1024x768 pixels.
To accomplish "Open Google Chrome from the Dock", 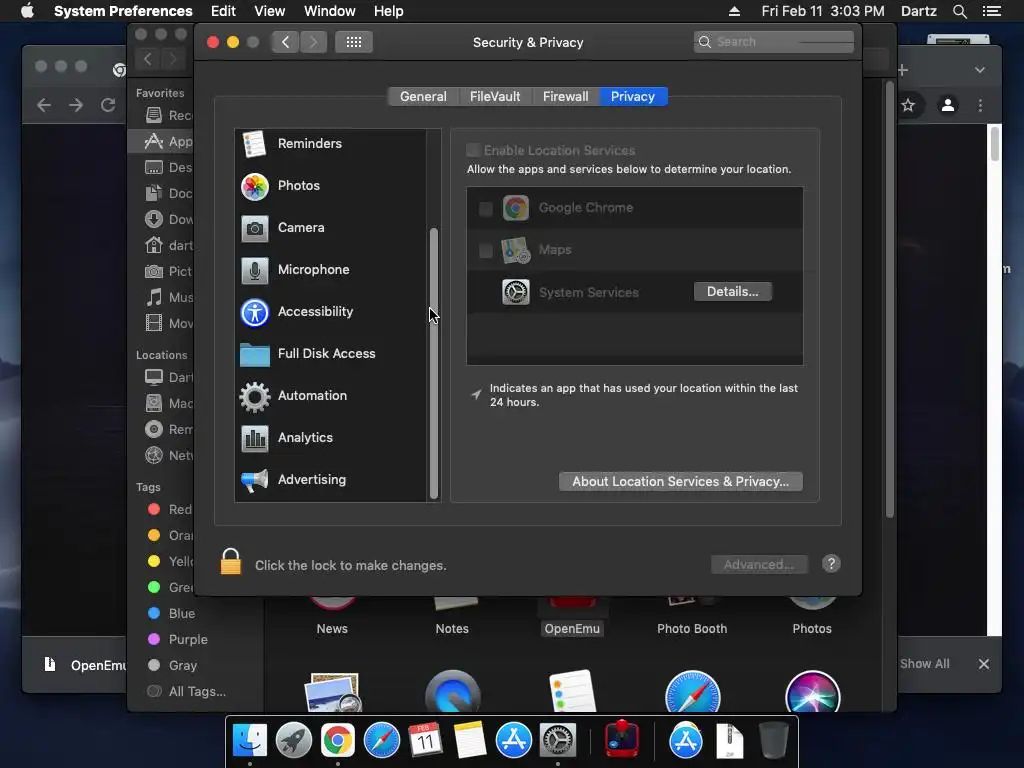I will [337, 740].
